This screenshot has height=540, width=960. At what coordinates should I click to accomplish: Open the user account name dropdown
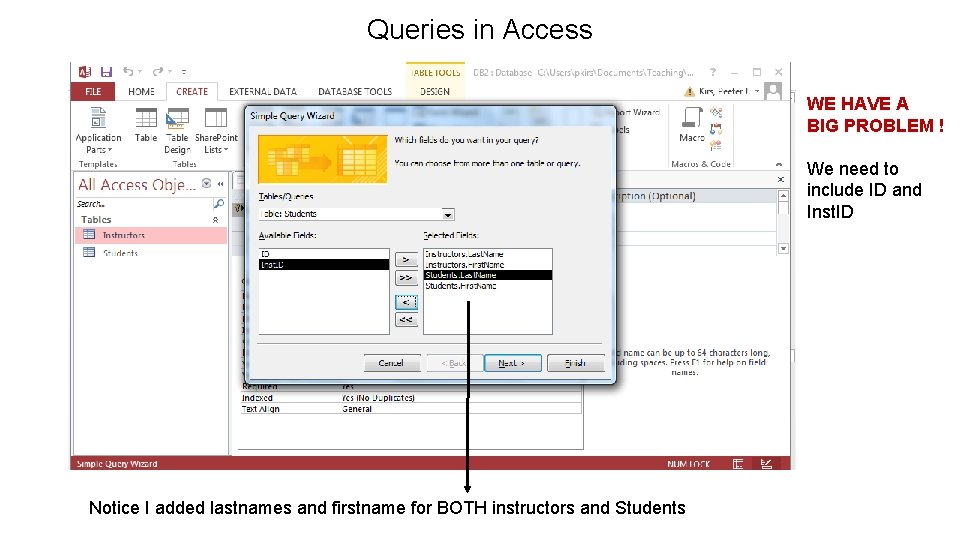click(x=757, y=91)
